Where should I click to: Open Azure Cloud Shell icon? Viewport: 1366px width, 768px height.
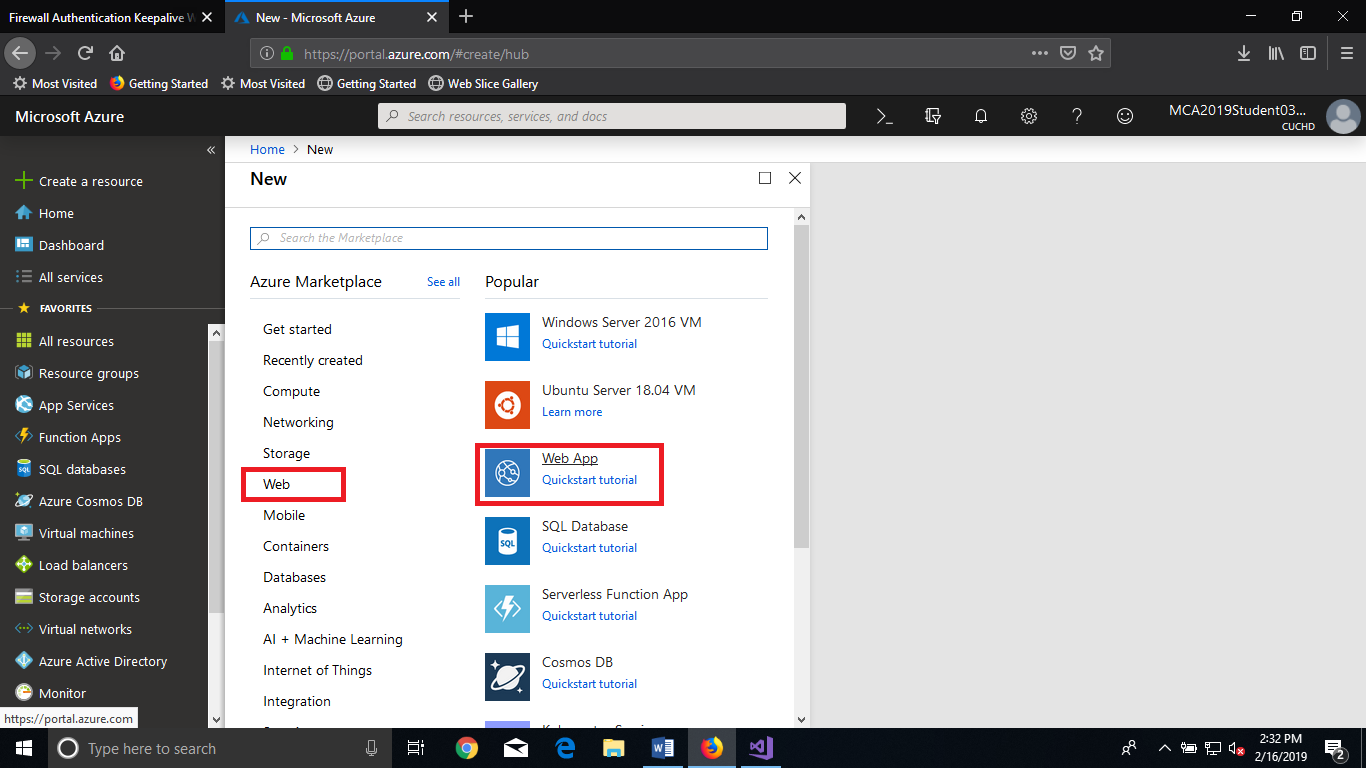tap(884, 116)
